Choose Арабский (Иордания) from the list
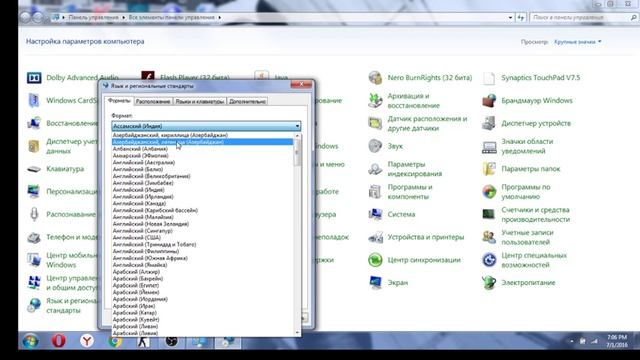Image resolution: width=640 pixels, height=360 pixels. (202, 299)
